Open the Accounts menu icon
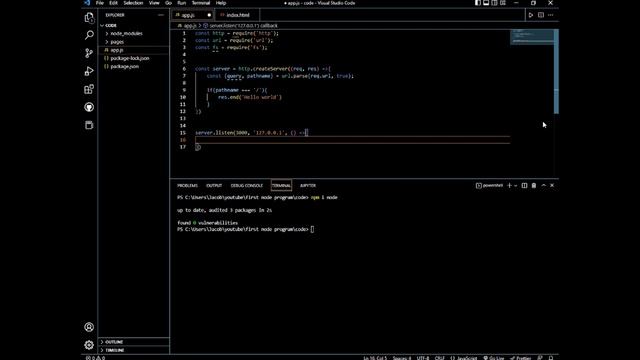This screenshot has height=360, width=640. coord(89,327)
